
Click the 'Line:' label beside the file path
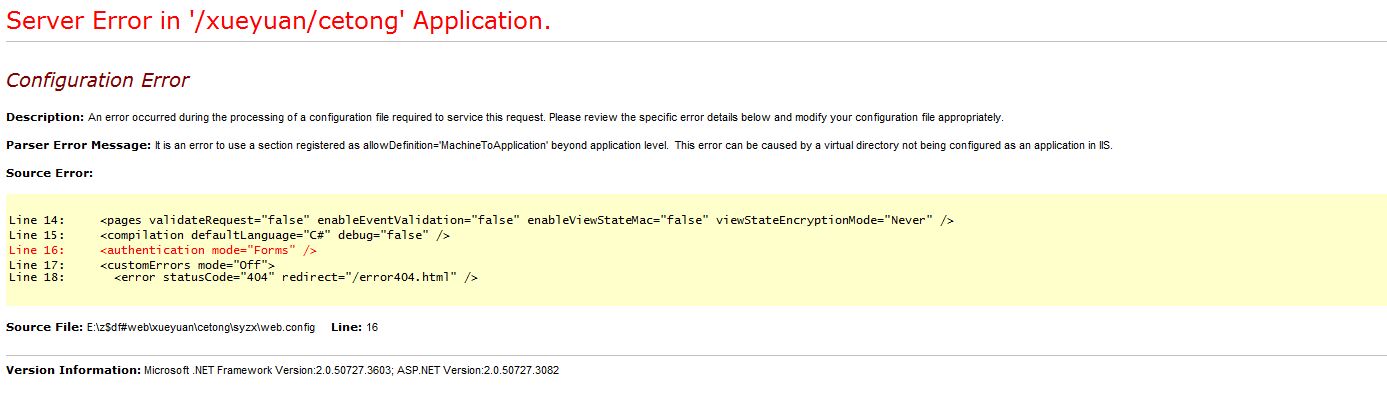pos(346,327)
